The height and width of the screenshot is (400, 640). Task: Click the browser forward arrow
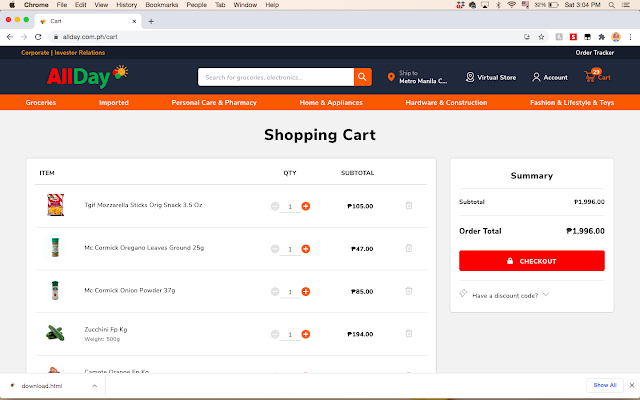[24, 37]
